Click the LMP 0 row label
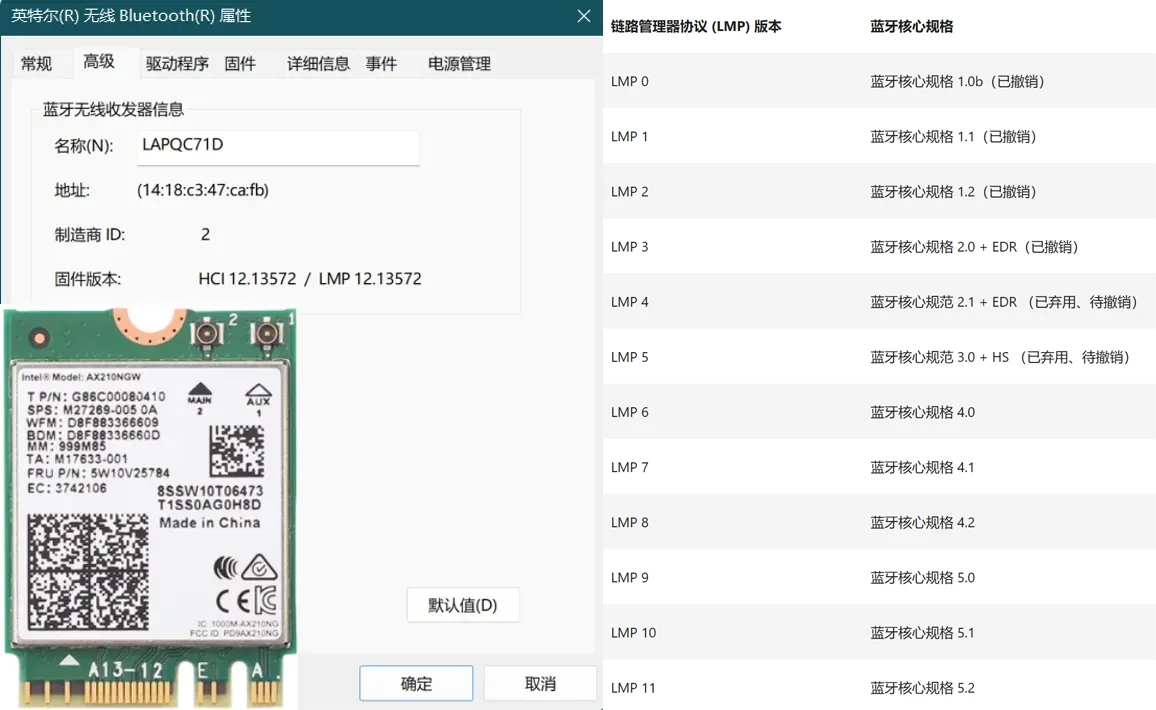1156x710 pixels. click(630, 81)
